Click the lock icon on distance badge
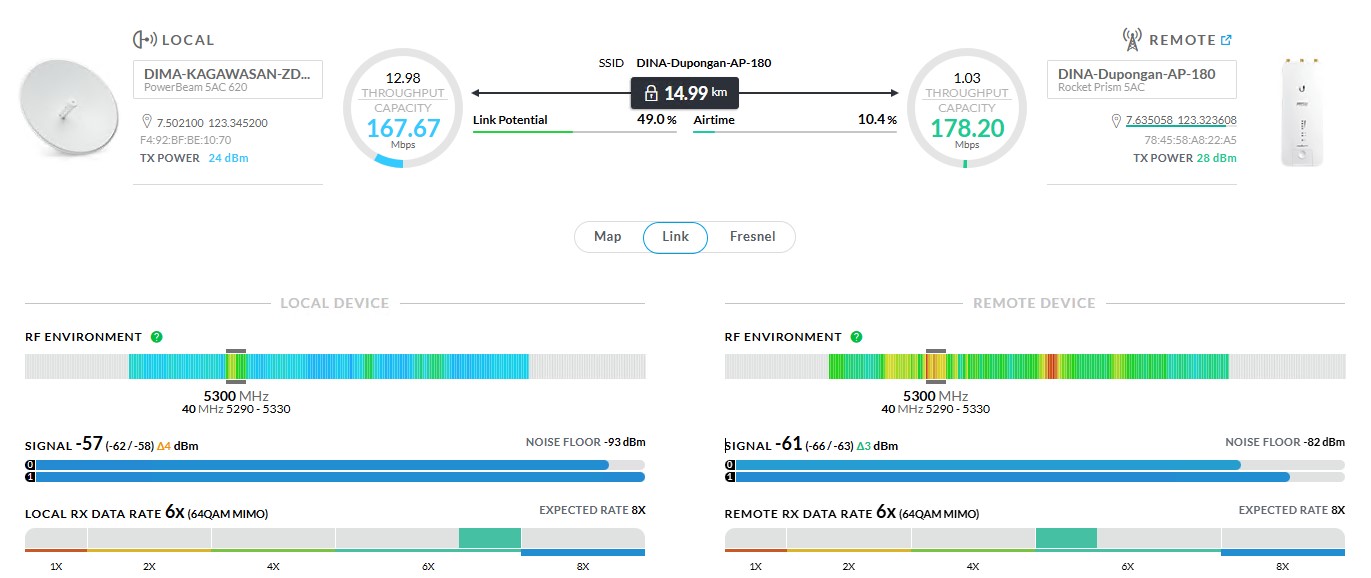The image size is (1371, 578). pos(651,93)
